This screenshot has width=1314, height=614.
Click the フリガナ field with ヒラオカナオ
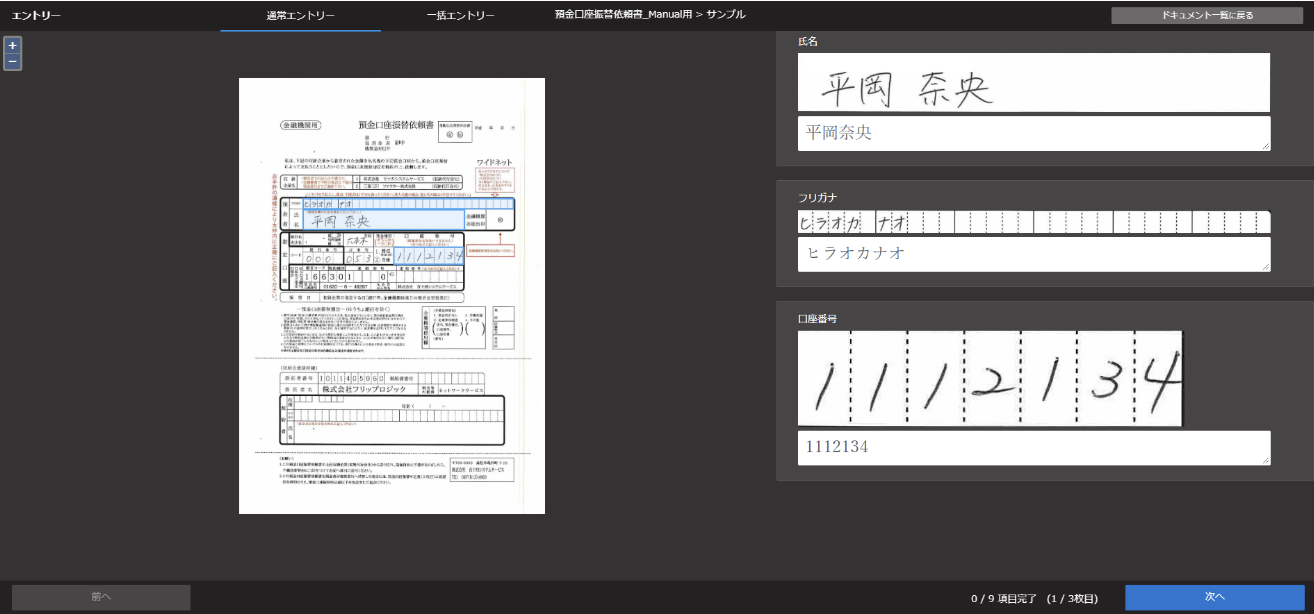[1033, 254]
